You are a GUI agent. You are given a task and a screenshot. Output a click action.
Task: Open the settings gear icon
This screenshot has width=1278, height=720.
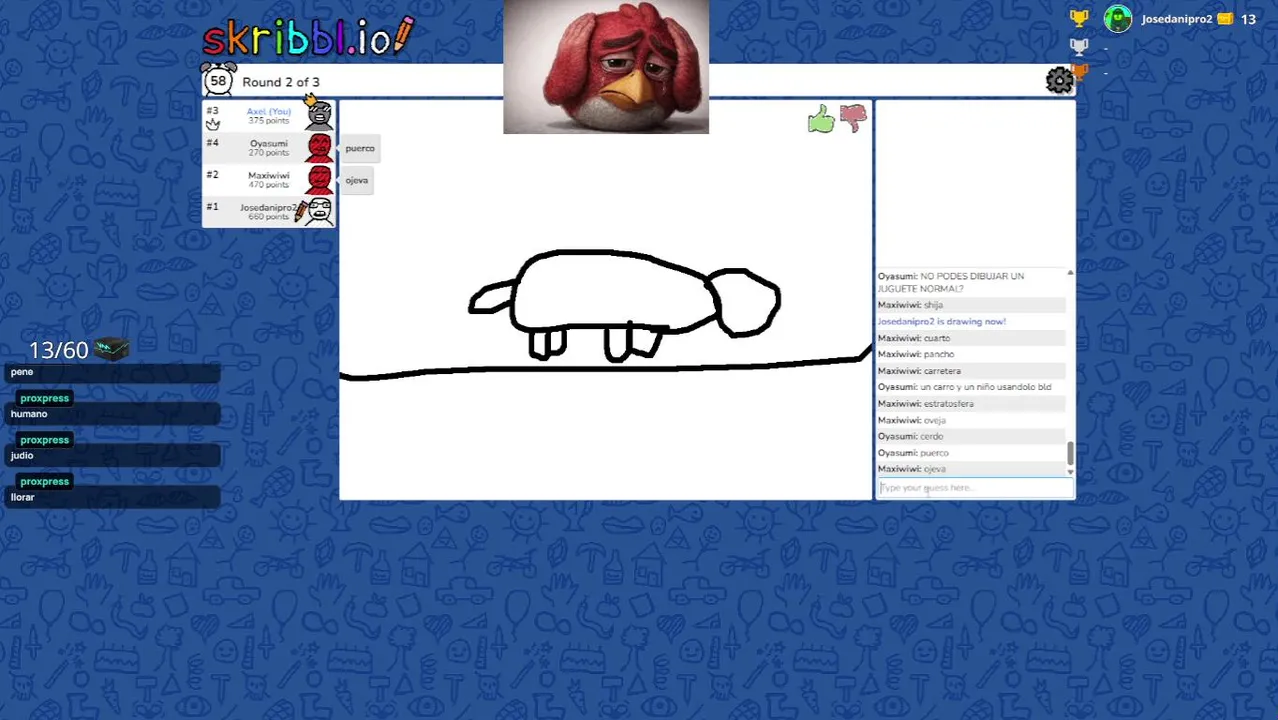click(x=1059, y=80)
